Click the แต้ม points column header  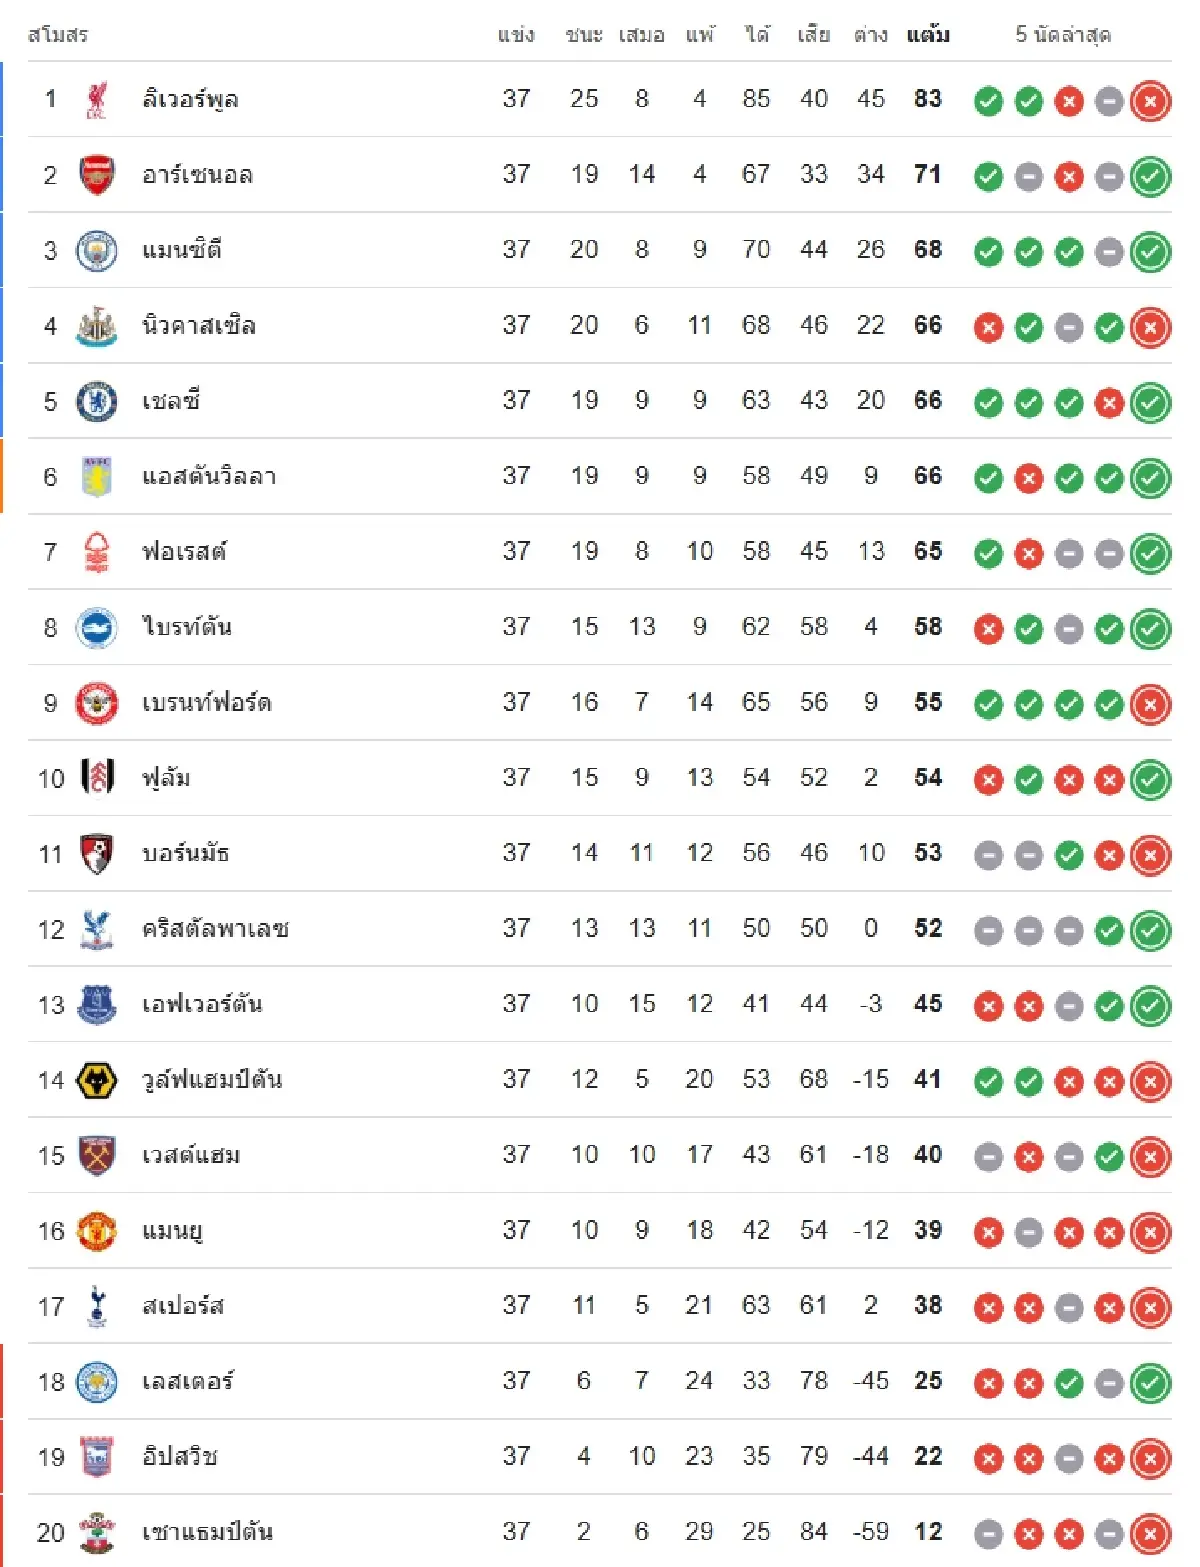tap(928, 35)
